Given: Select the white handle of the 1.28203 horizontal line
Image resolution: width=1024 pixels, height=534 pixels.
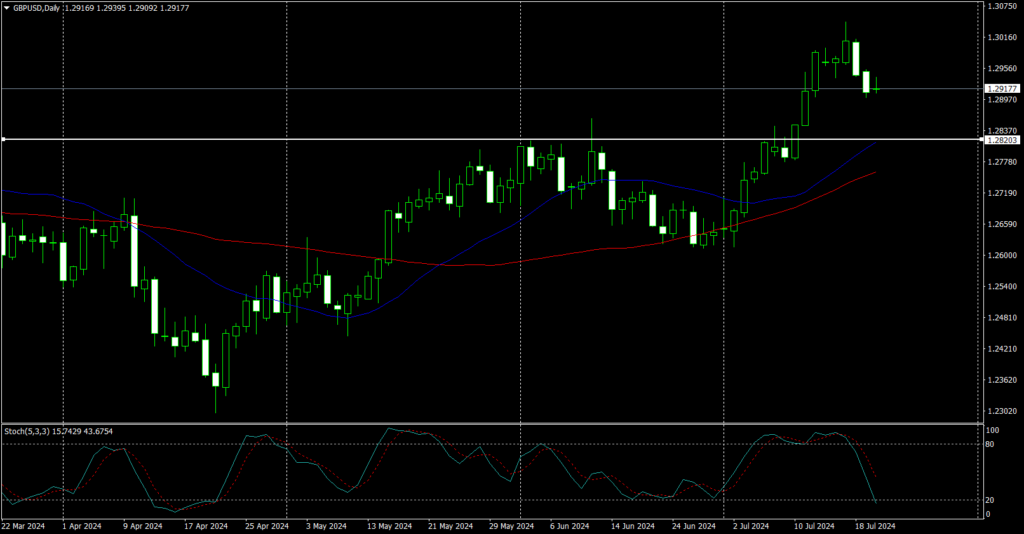Looking at the screenshot, I should point(3,139).
